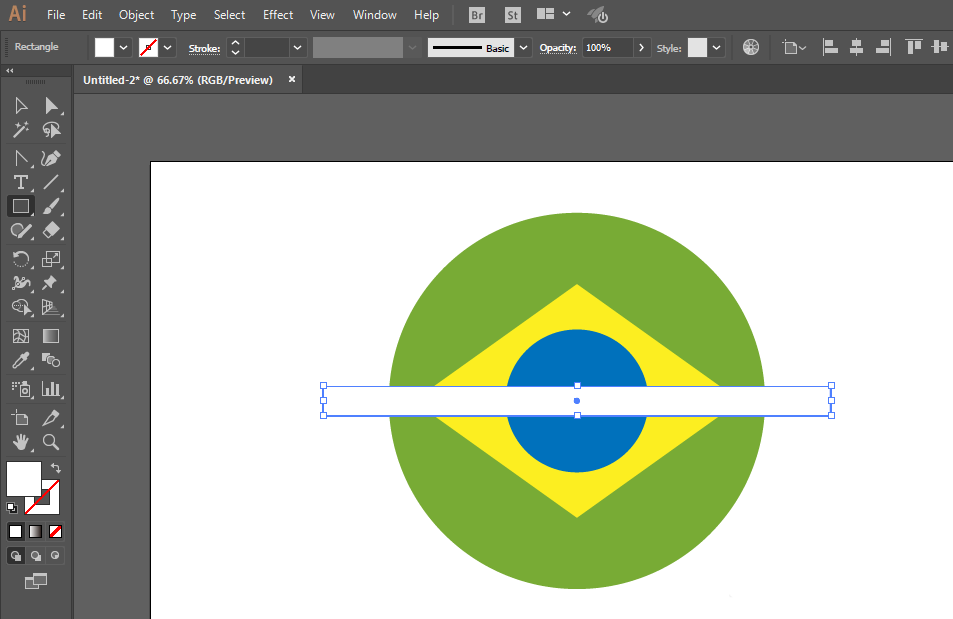Open the Select menu
953x619 pixels.
click(x=229, y=15)
